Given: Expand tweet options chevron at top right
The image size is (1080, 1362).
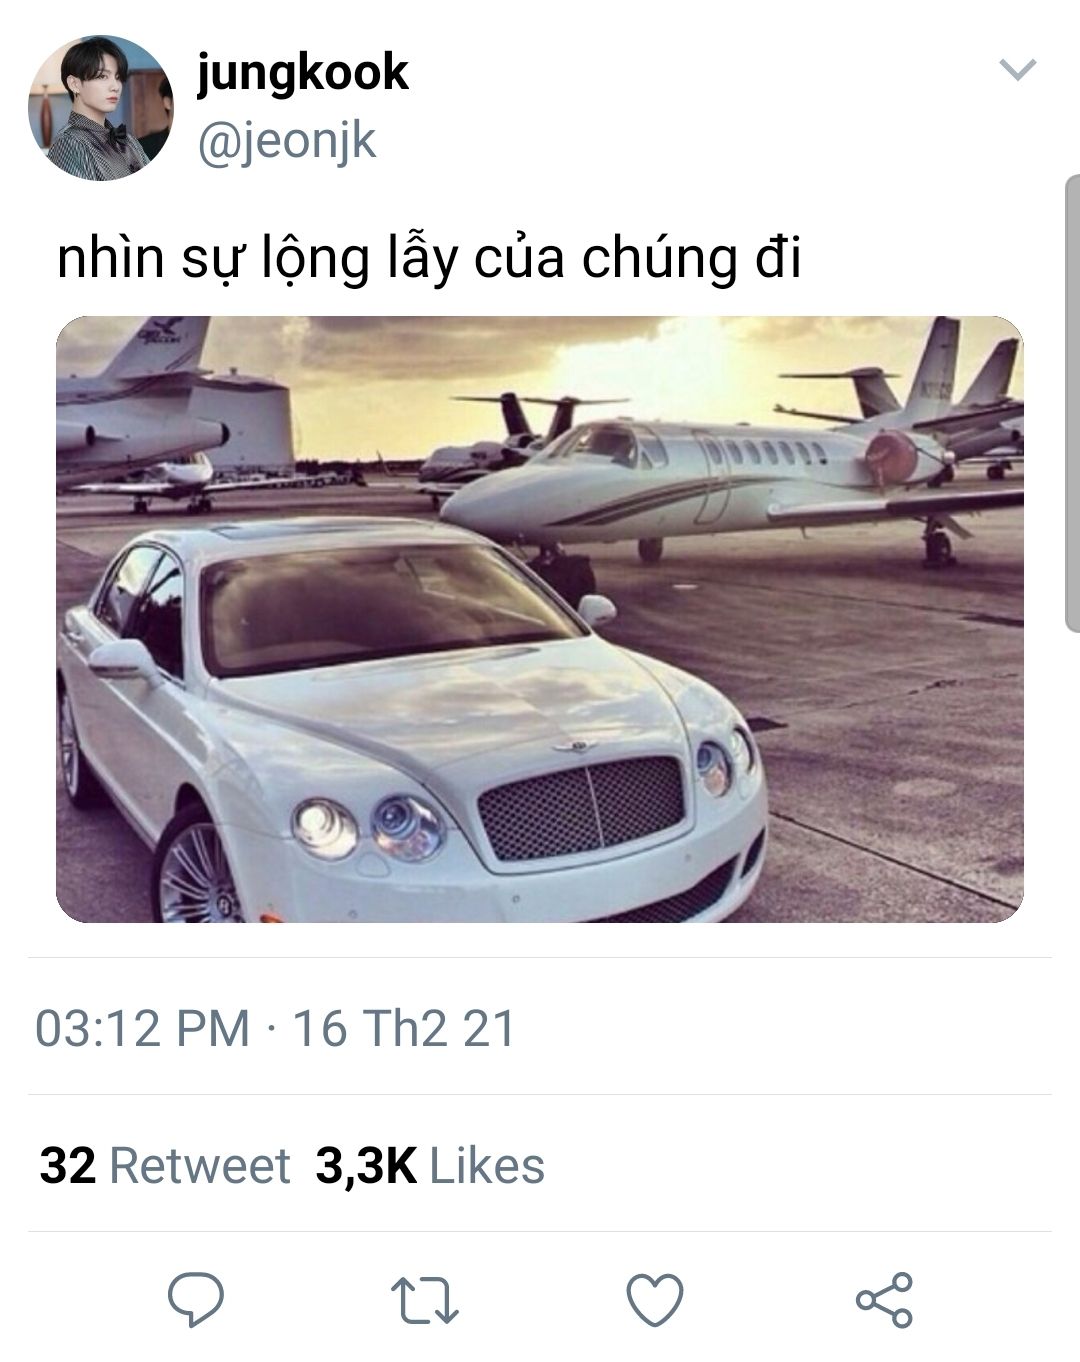Looking at the screenshot, I should point(1018,70).
